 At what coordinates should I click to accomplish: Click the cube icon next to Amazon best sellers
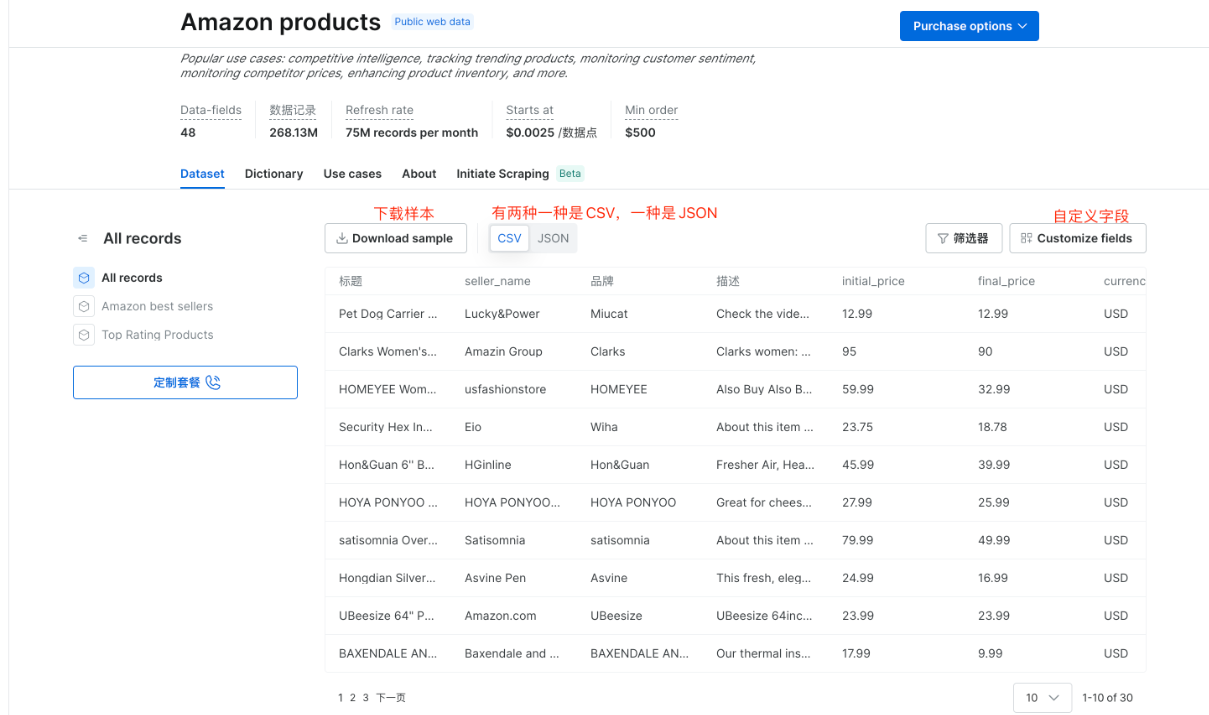point(84,306)
